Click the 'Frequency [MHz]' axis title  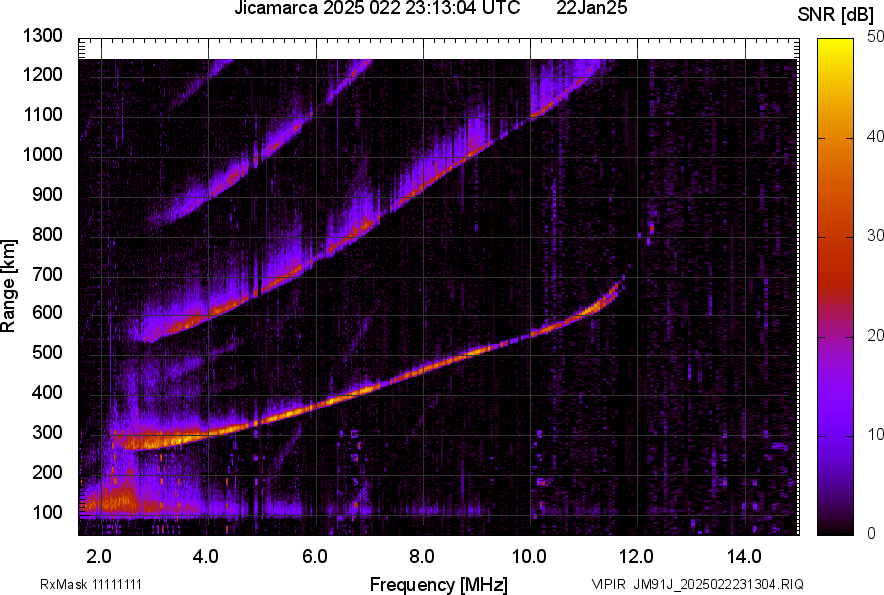point(439,584)
